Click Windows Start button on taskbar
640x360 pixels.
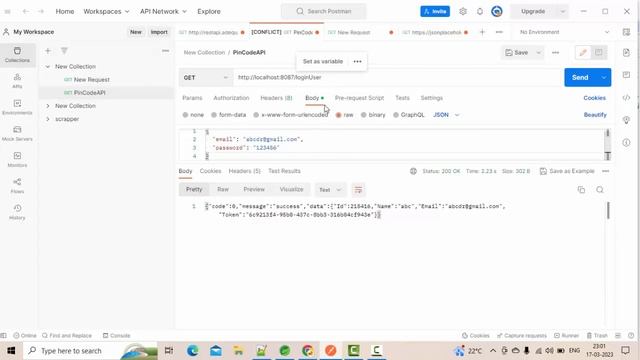[11, 351]
